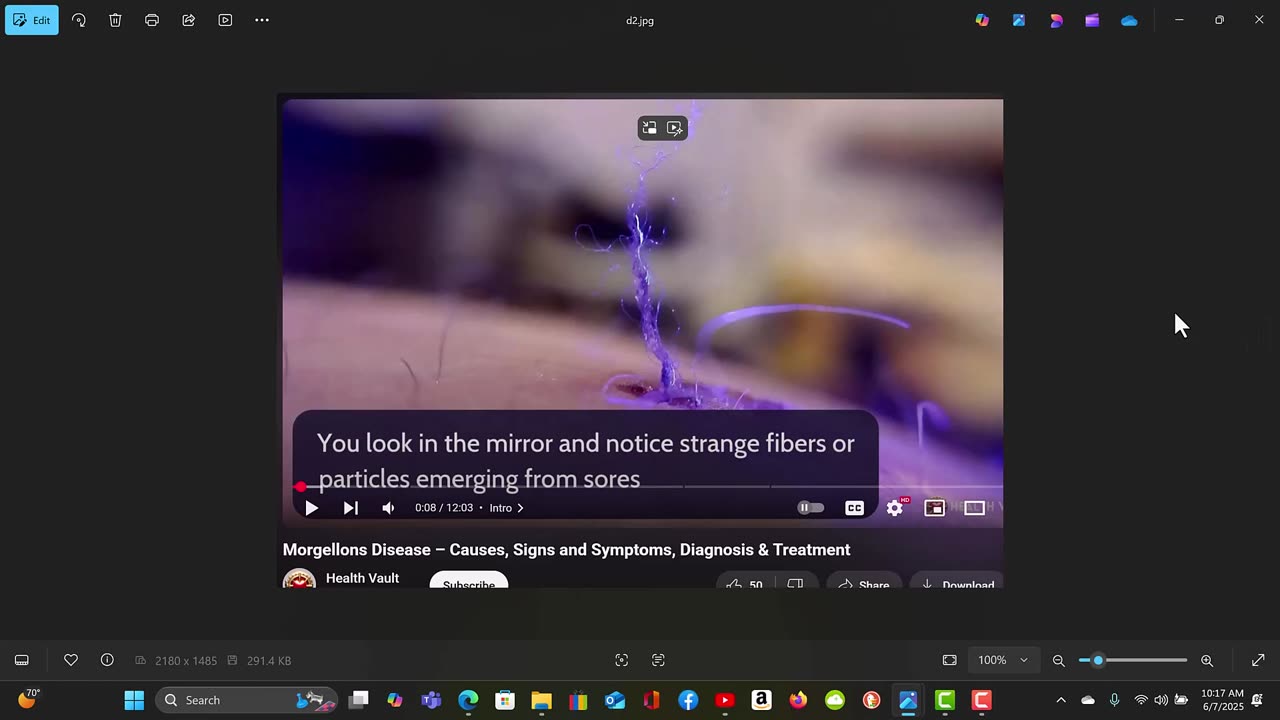Expand the Intro chapter chevron
1280x720 pixels.
click(x=520, y=508)
